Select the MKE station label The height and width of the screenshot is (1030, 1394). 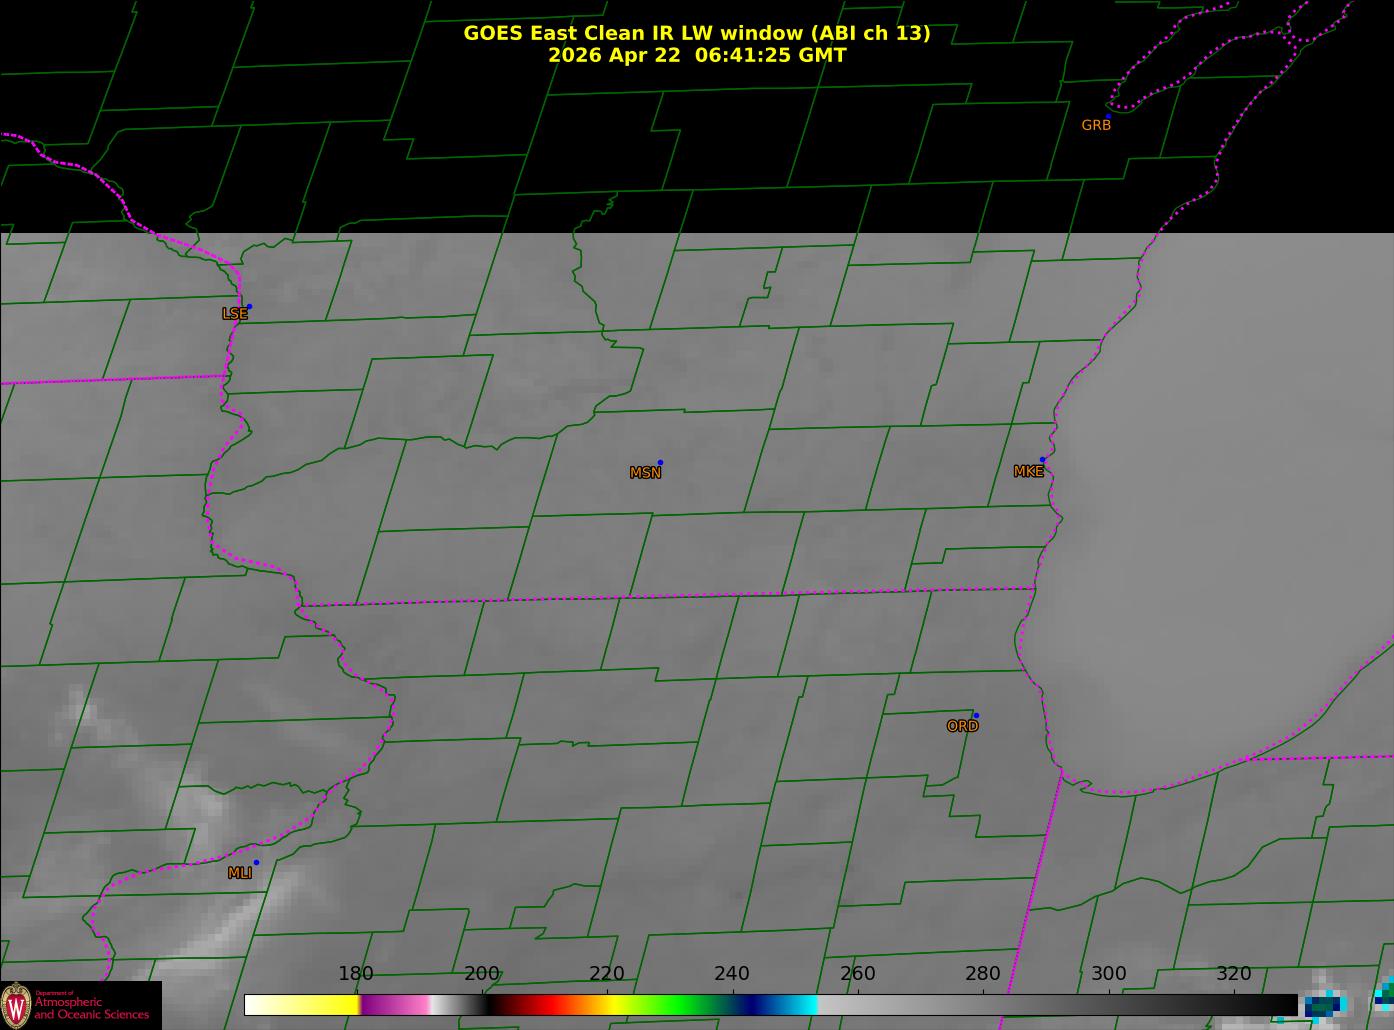point(1028,471)
